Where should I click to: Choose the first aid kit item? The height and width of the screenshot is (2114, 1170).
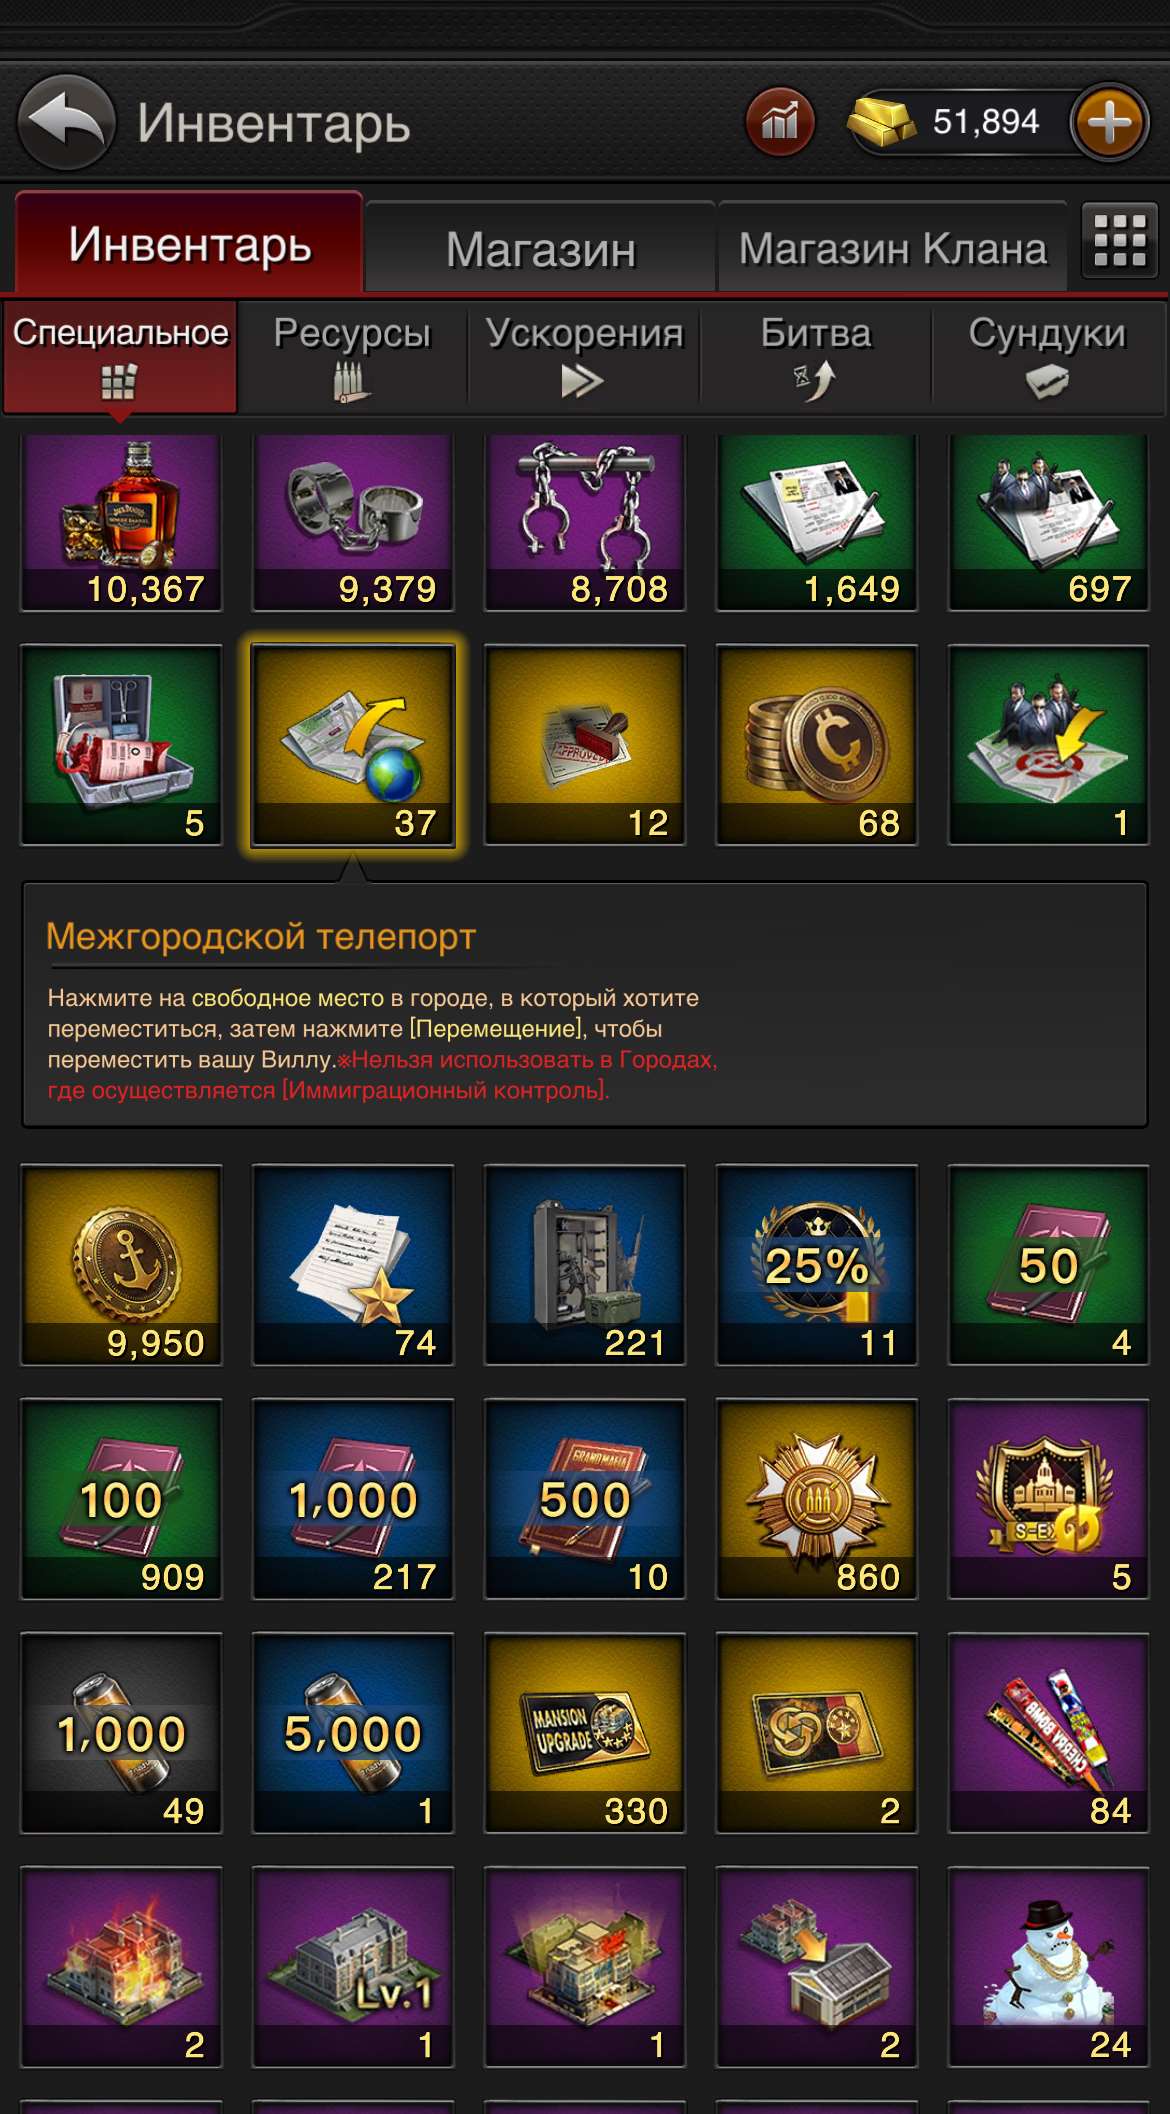(x=121, y=746)
